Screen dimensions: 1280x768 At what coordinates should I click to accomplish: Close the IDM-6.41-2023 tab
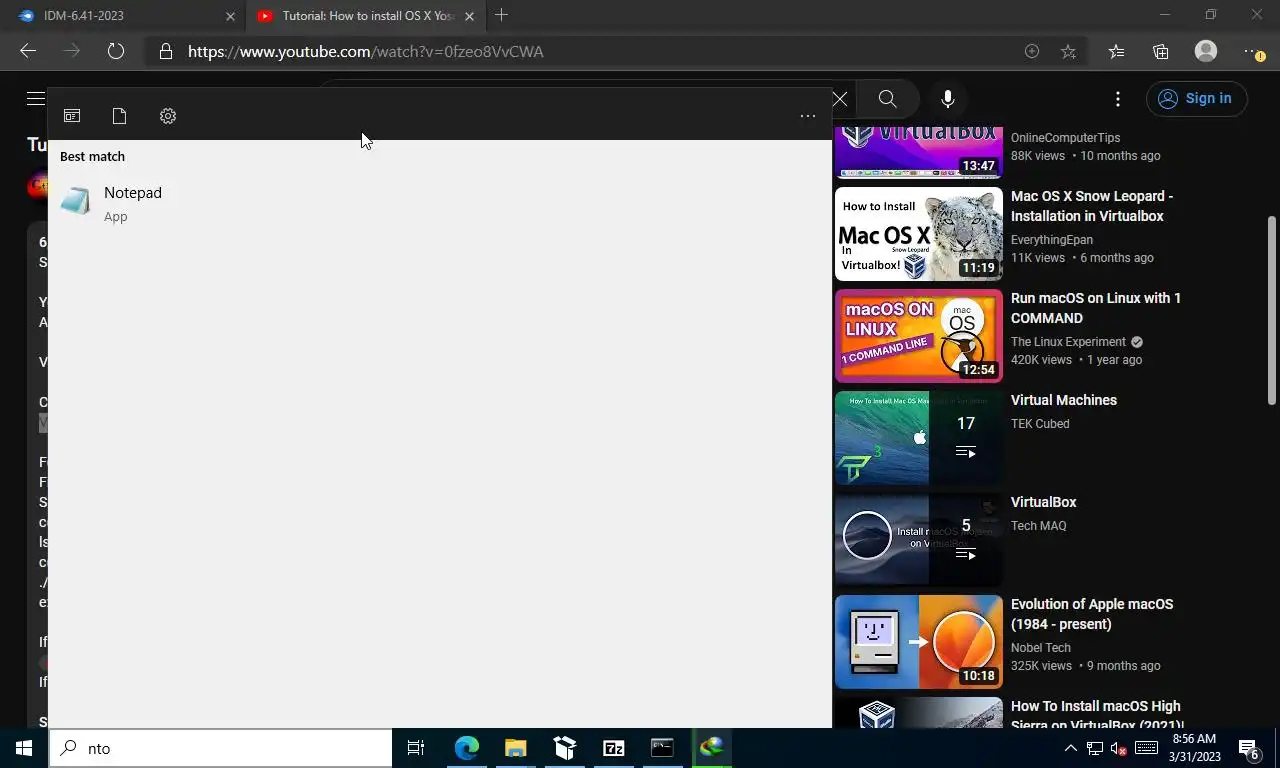[230, 16]
